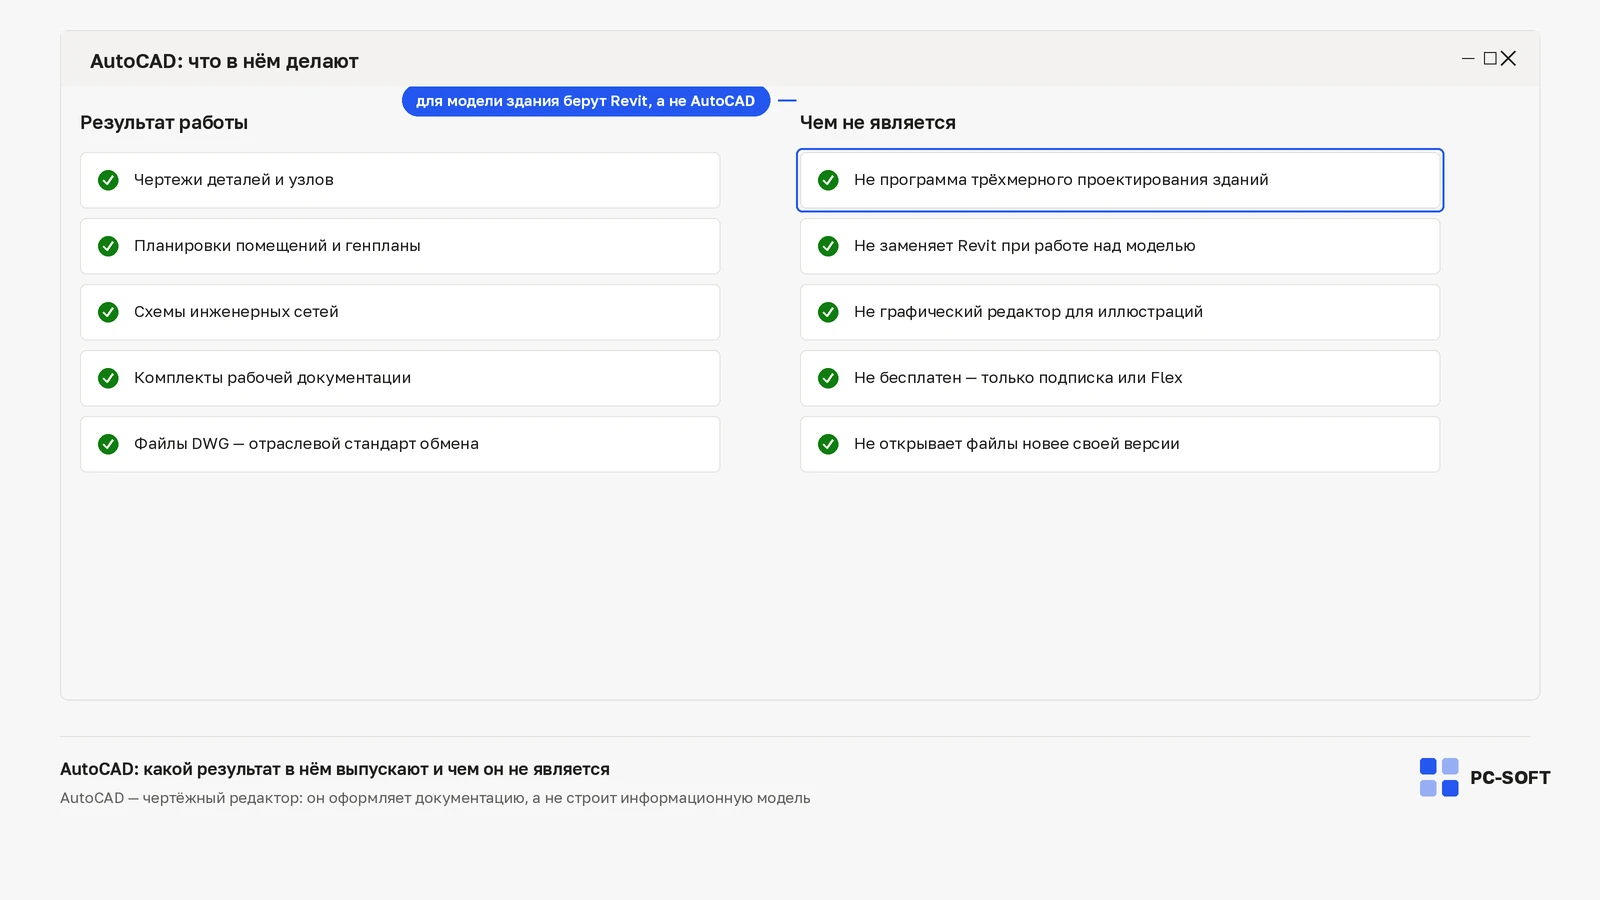The width and height of the screenshot is (1600, 900).
Task: Click check icon beside "Не заменяет Revit при работе"
Action: 828,246
